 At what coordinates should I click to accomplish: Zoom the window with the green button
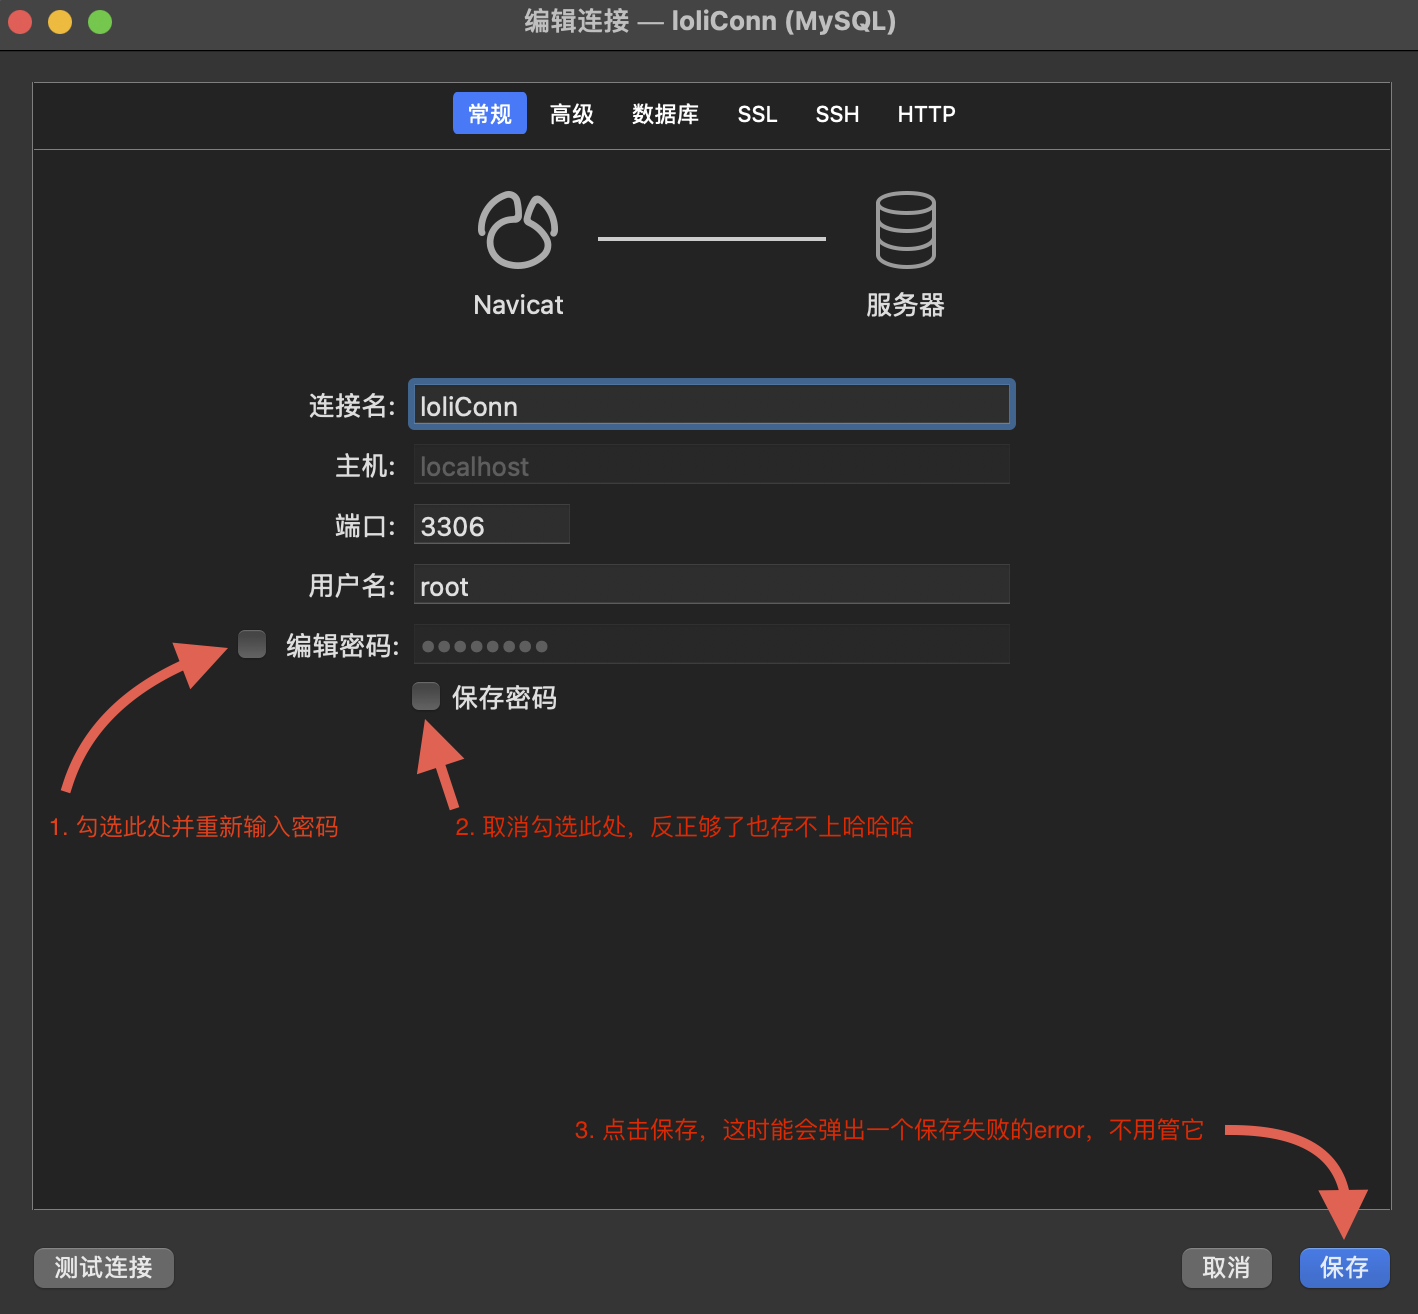click(100, 21)
